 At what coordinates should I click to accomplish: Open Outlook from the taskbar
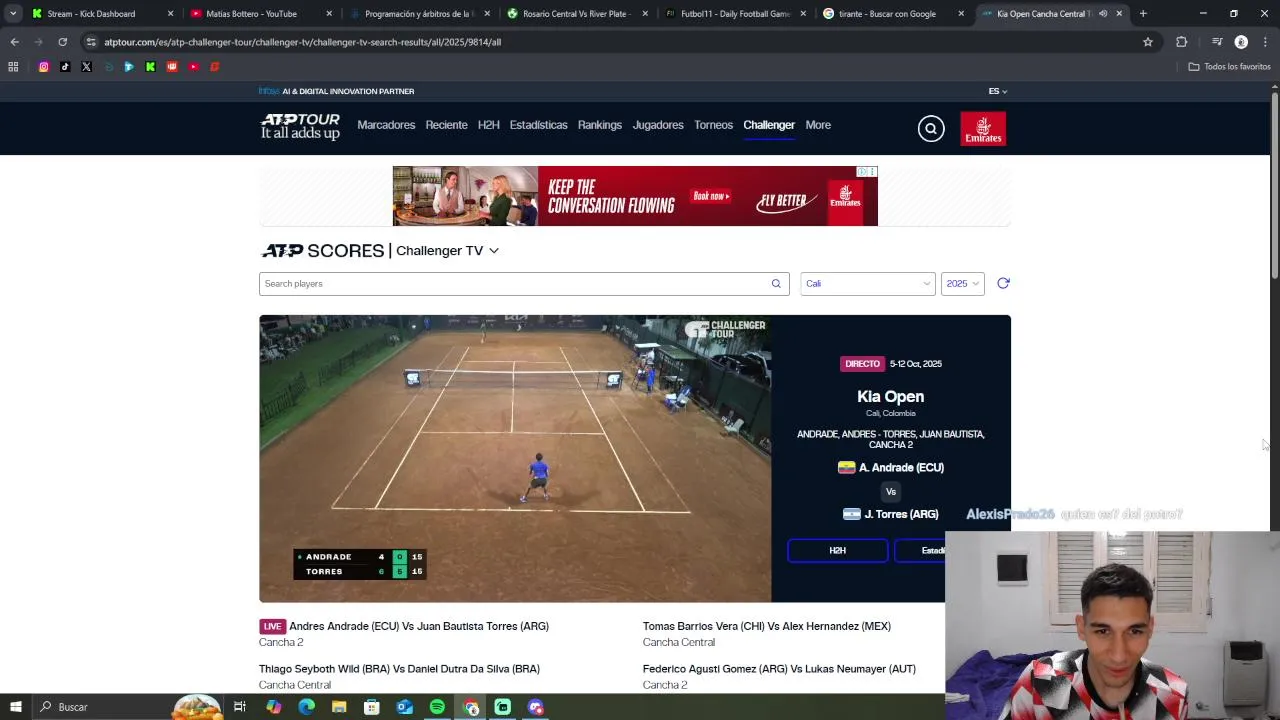[404, 707]
